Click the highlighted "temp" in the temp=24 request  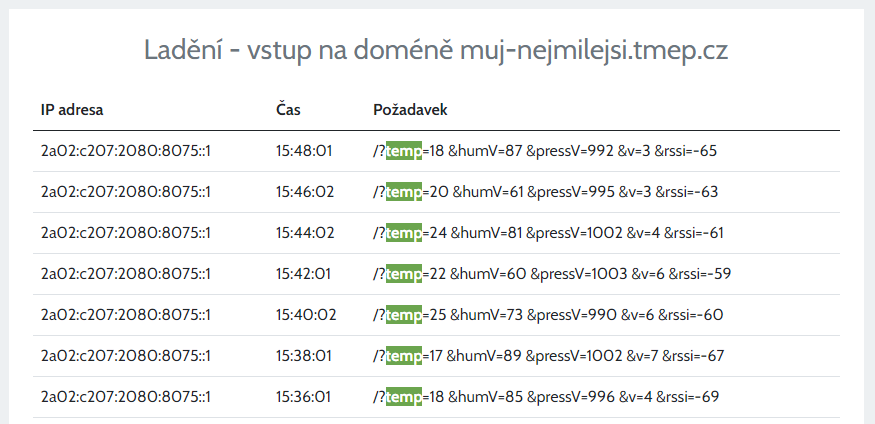tap(404, 233)
